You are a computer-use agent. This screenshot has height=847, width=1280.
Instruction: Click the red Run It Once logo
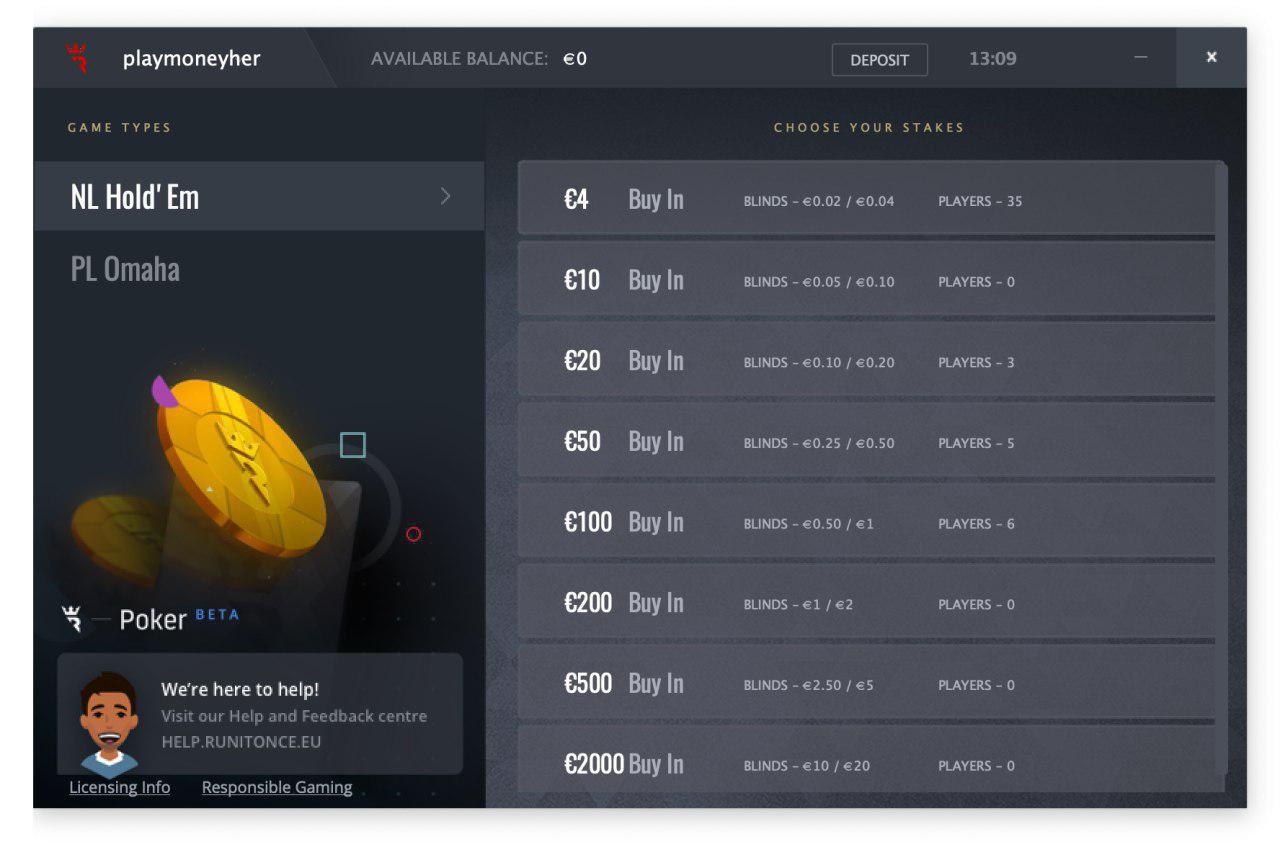point(77,58)
